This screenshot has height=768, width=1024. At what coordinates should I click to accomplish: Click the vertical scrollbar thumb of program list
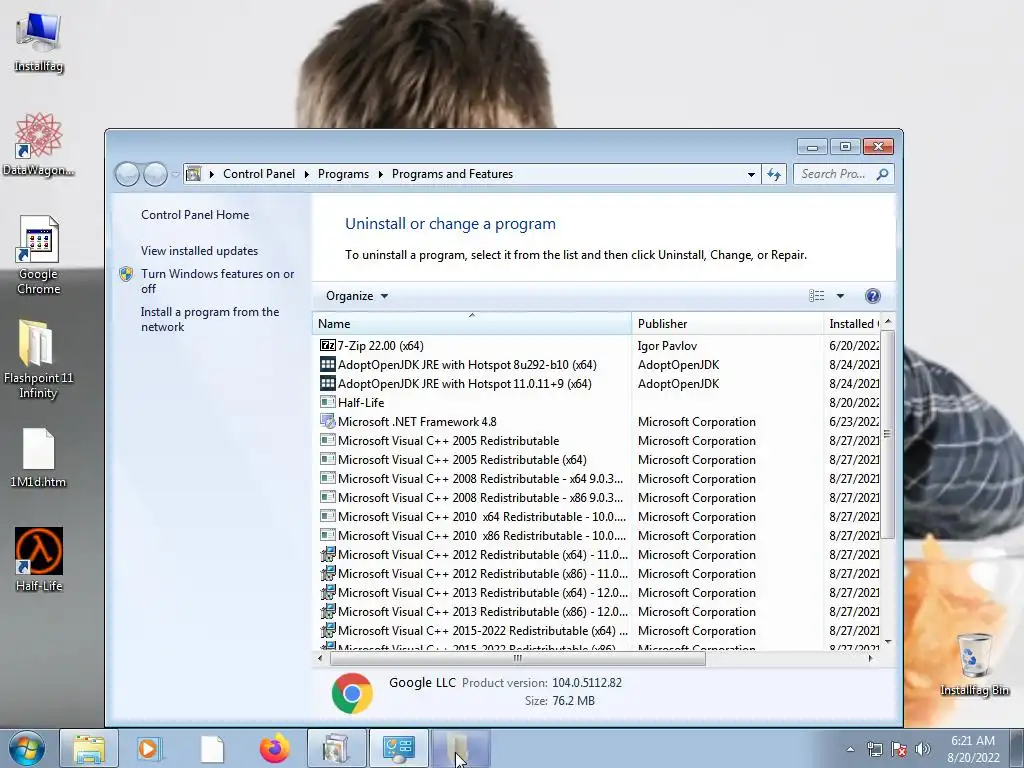click(x=887, y=434)
